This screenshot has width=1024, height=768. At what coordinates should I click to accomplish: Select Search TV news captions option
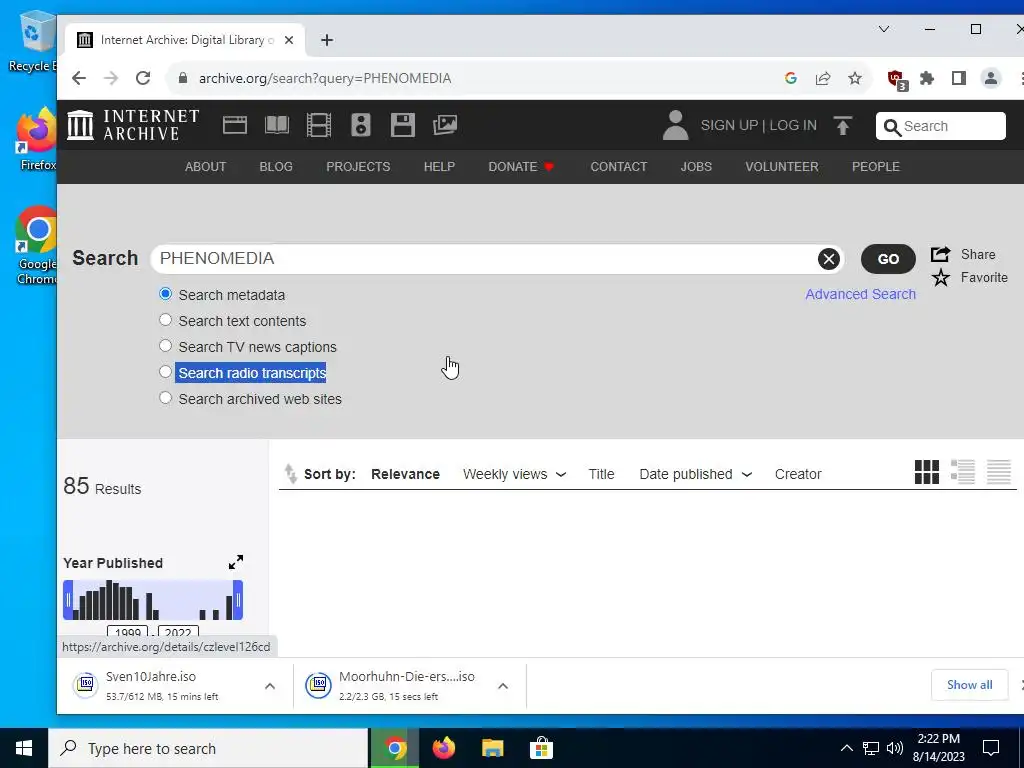tap(165, 345)
